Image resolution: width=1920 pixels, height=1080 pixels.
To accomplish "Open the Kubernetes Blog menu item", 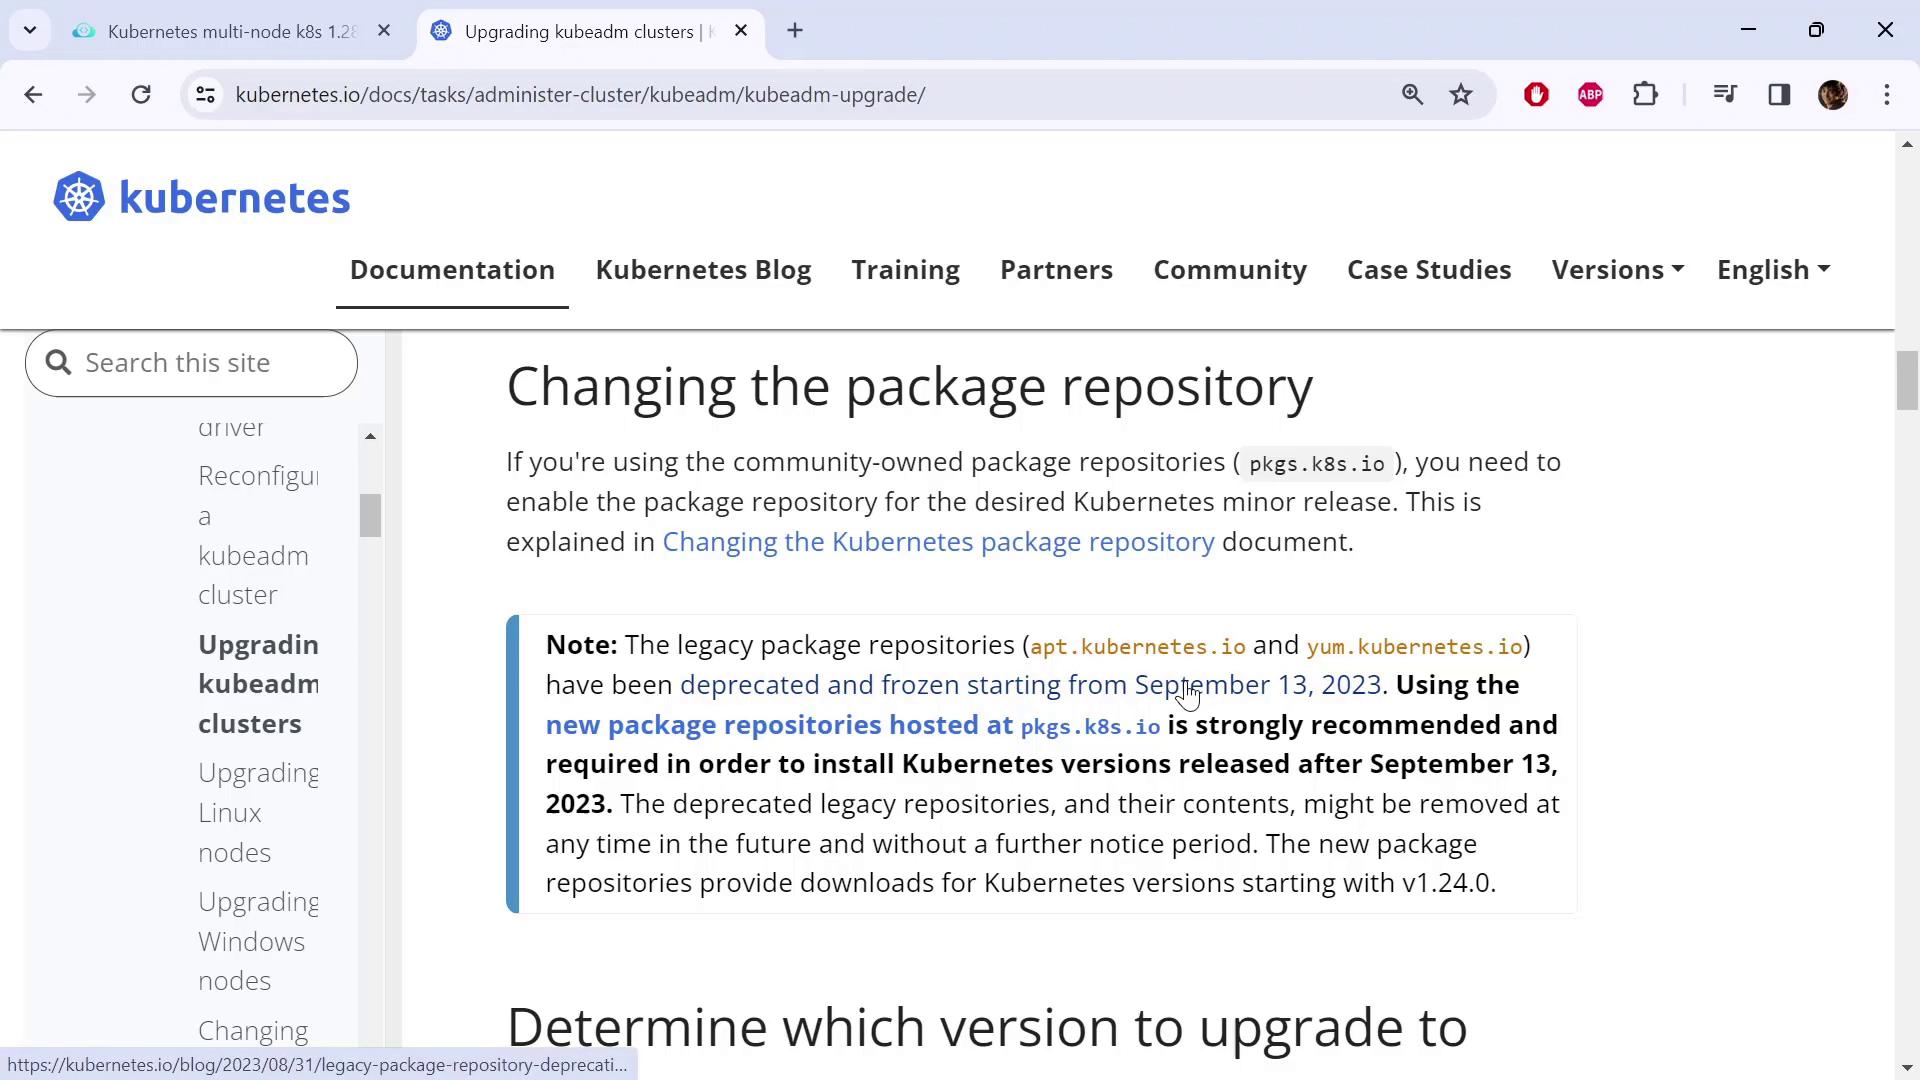I will click(703, 270).
